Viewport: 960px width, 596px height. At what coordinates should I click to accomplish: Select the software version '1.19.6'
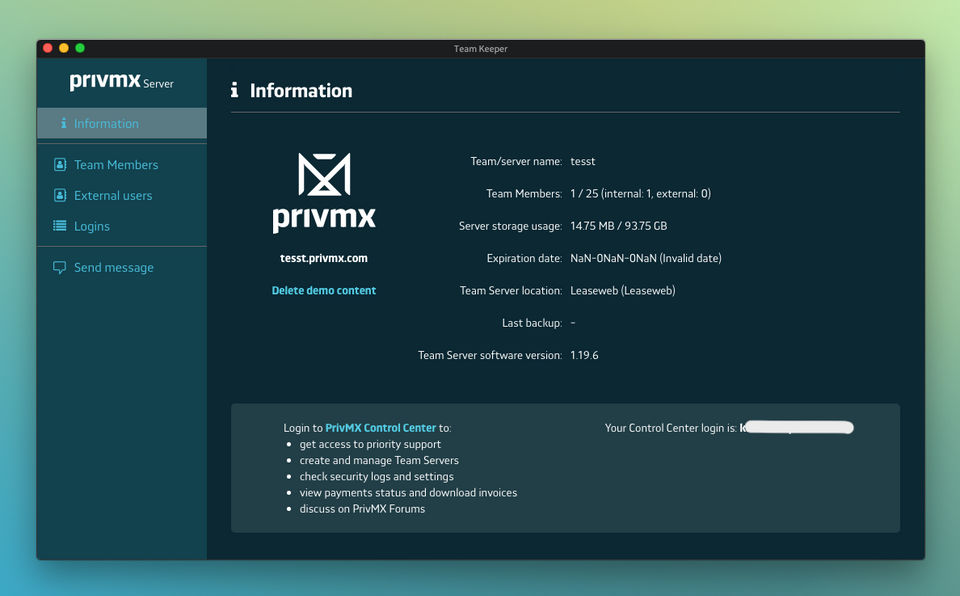coord(584,355)
